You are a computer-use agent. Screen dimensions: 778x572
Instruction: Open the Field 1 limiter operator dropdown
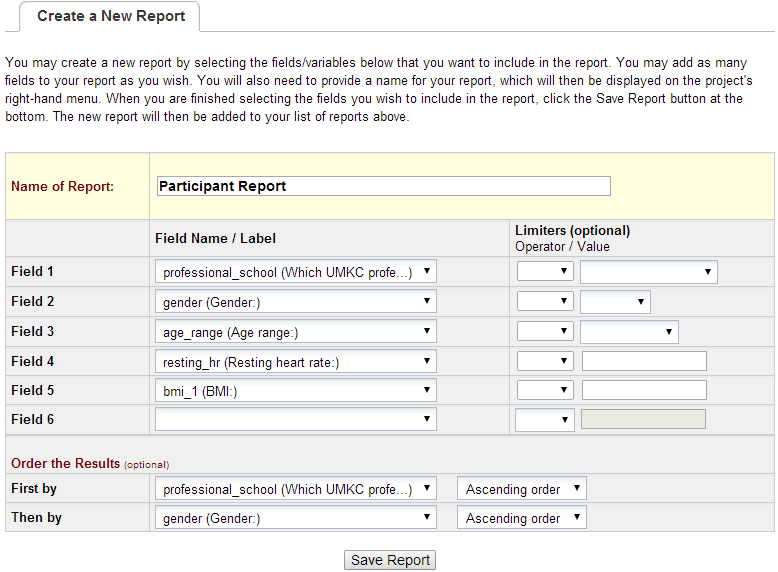pyautogui.click(x=545, y=272)
